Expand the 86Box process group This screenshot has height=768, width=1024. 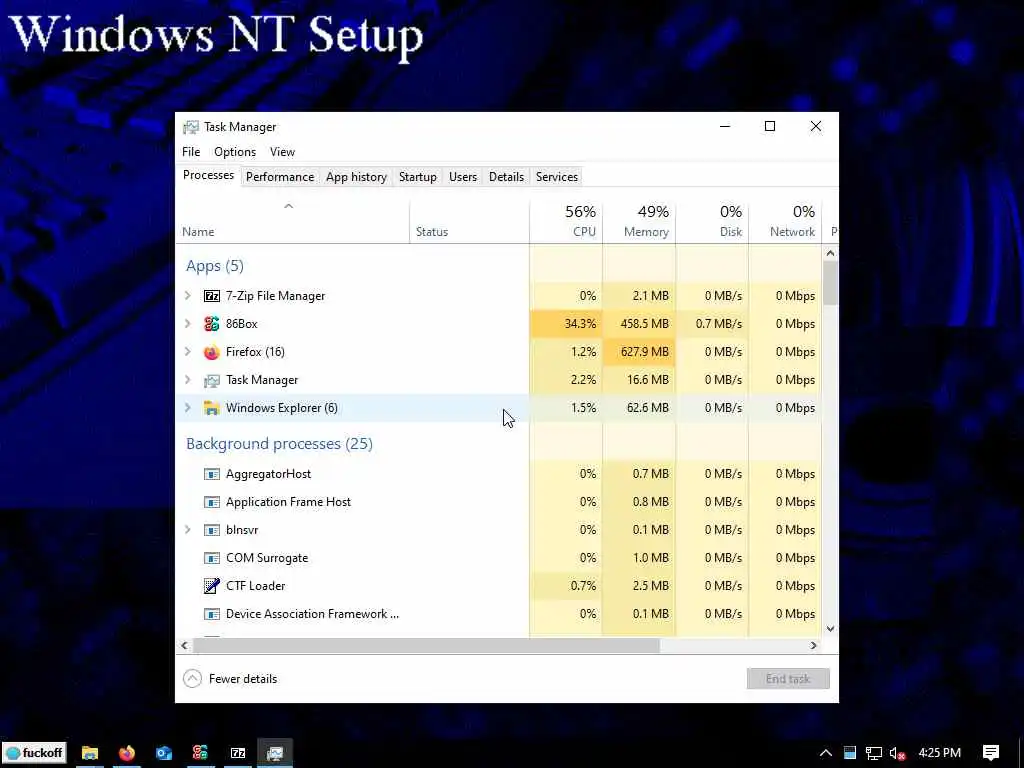(188, 324)
